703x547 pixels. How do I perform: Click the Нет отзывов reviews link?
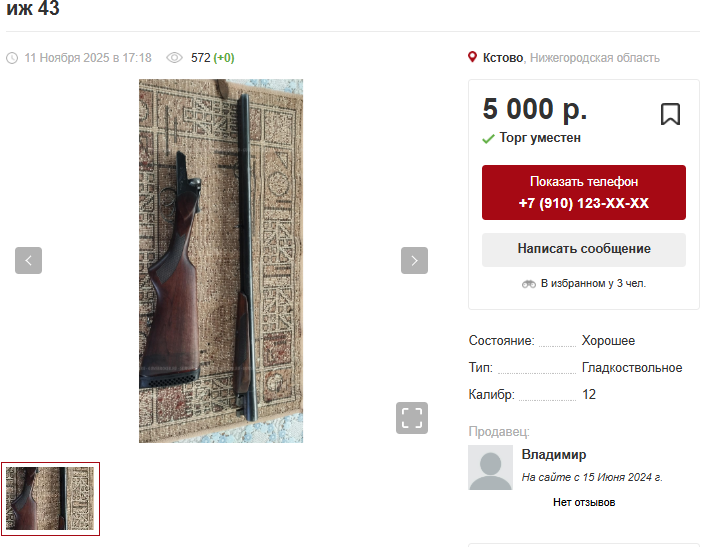pyautogui.click(x=584, y=502)
